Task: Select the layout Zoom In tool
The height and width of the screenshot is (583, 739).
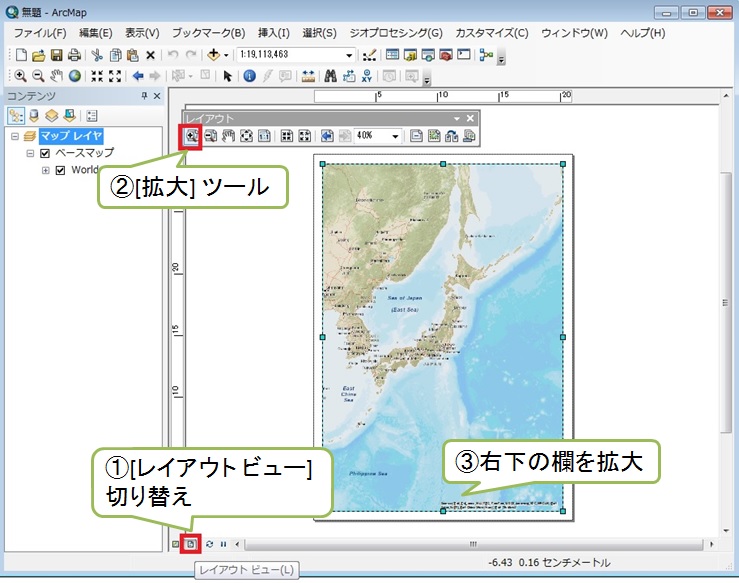Action: coord(192,137)
